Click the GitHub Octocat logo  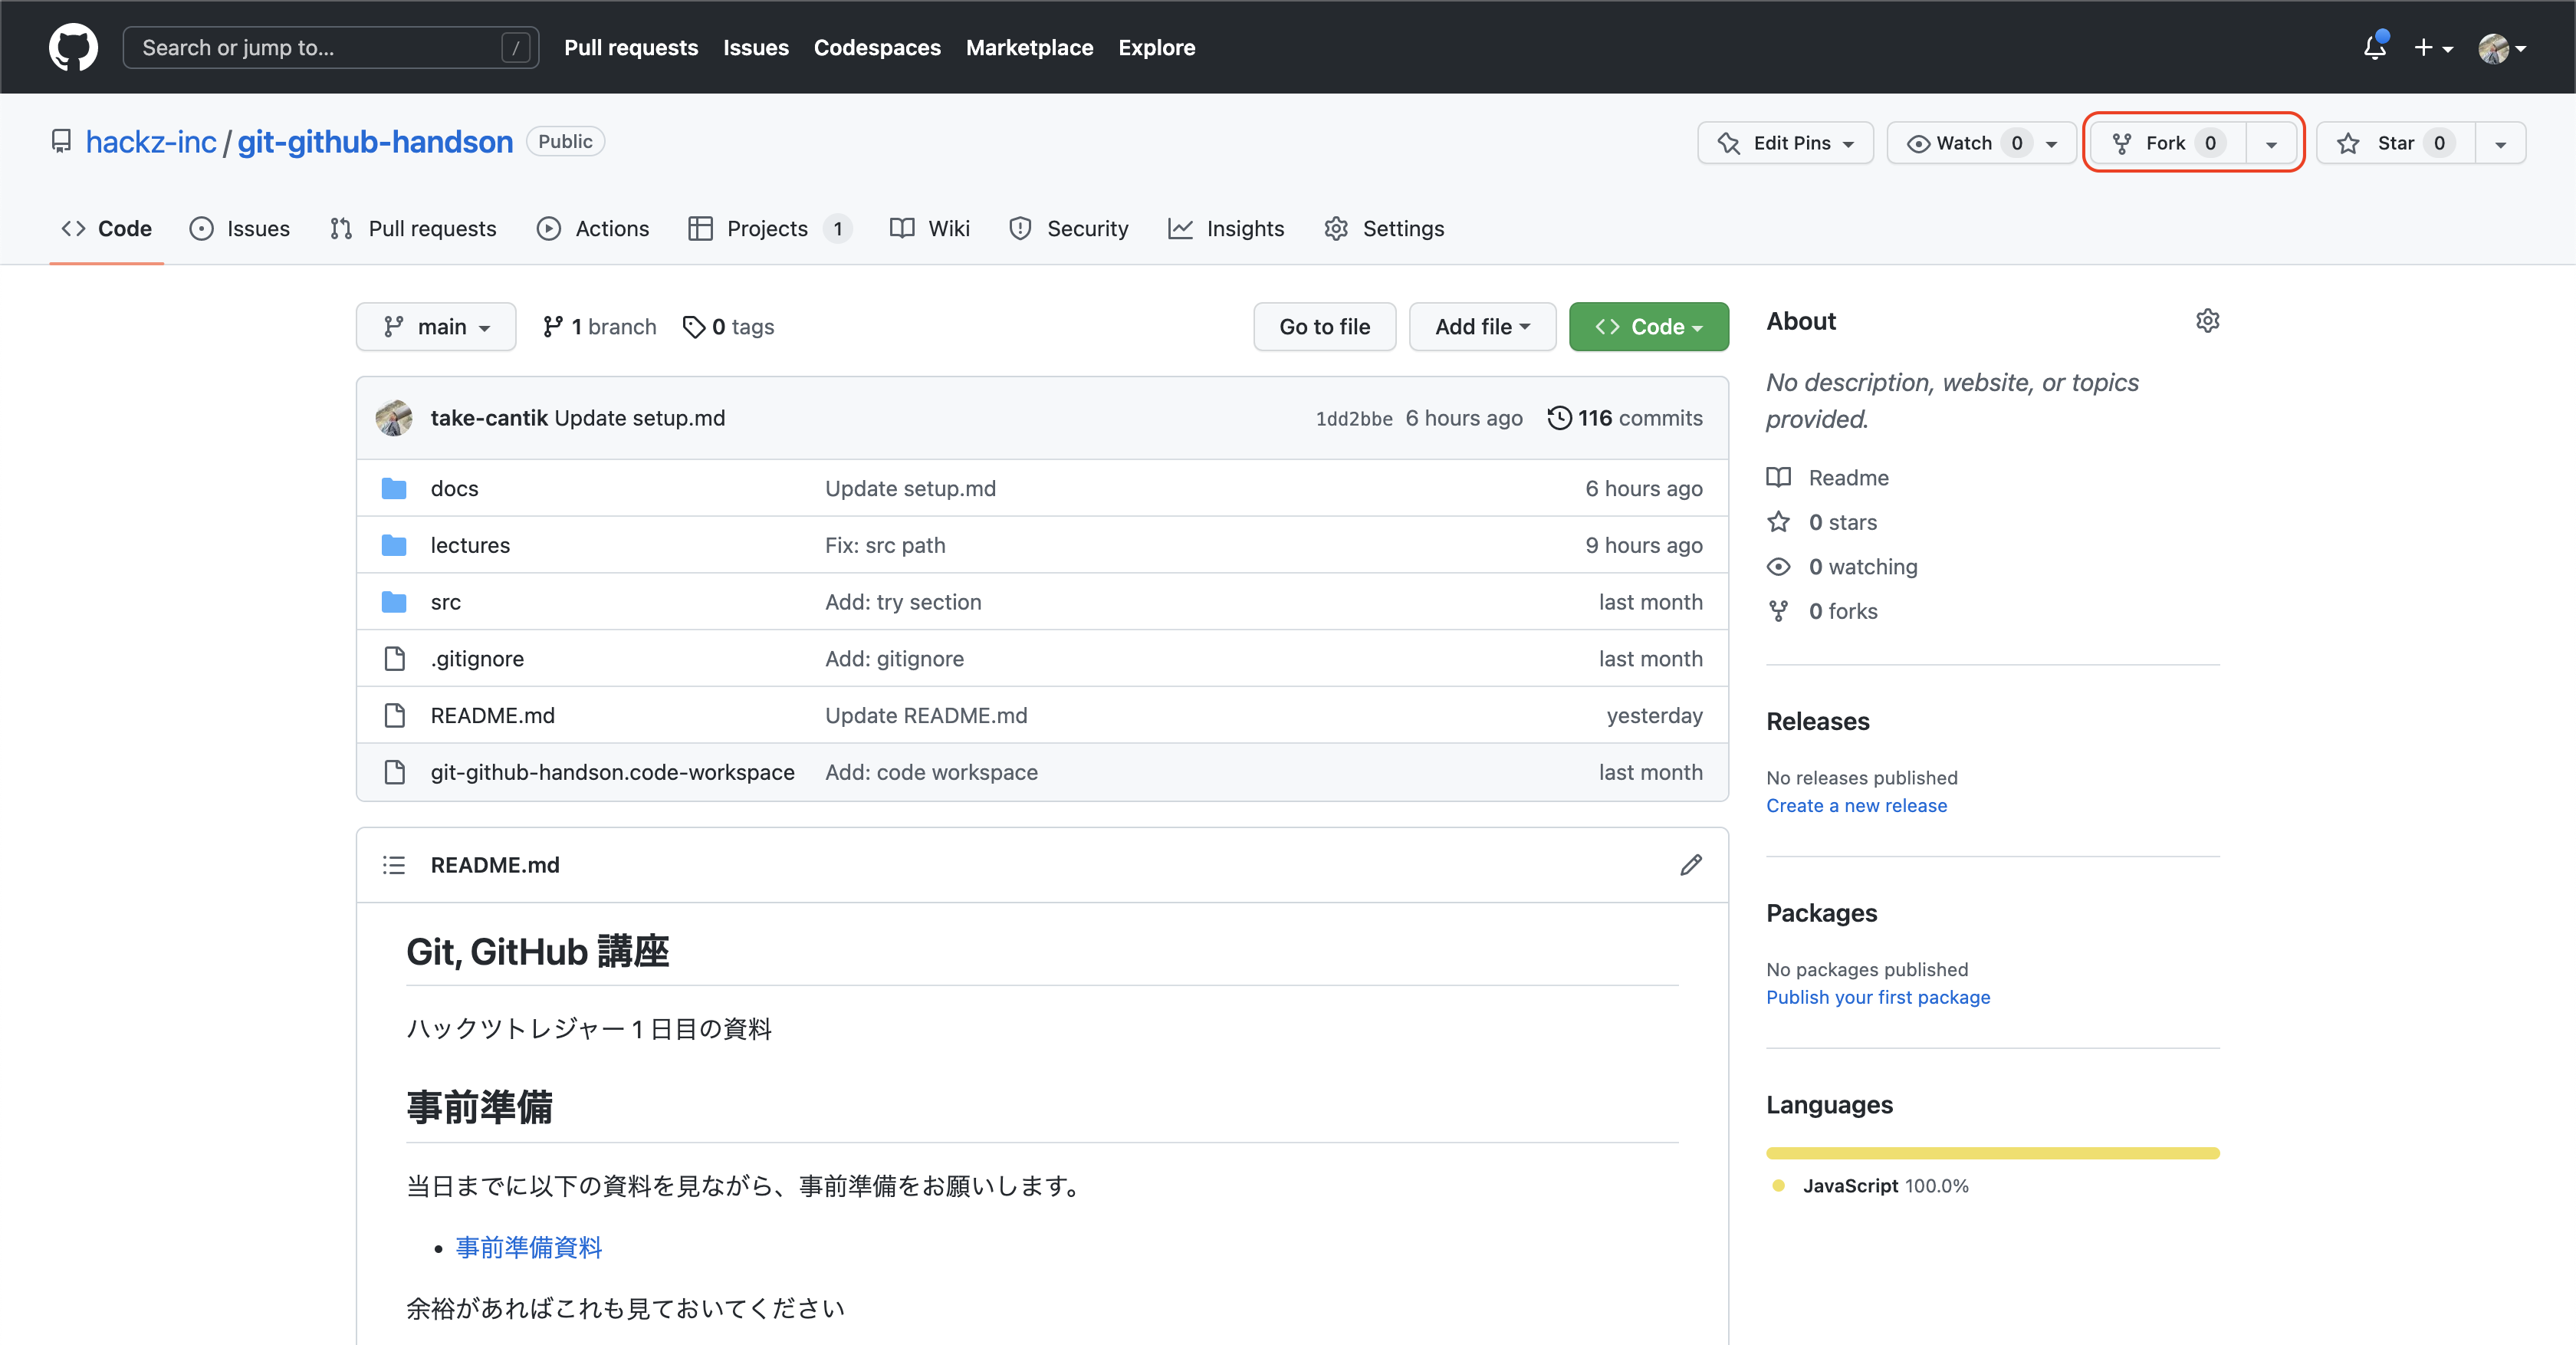pyautogui.click(x=73, y=47)
